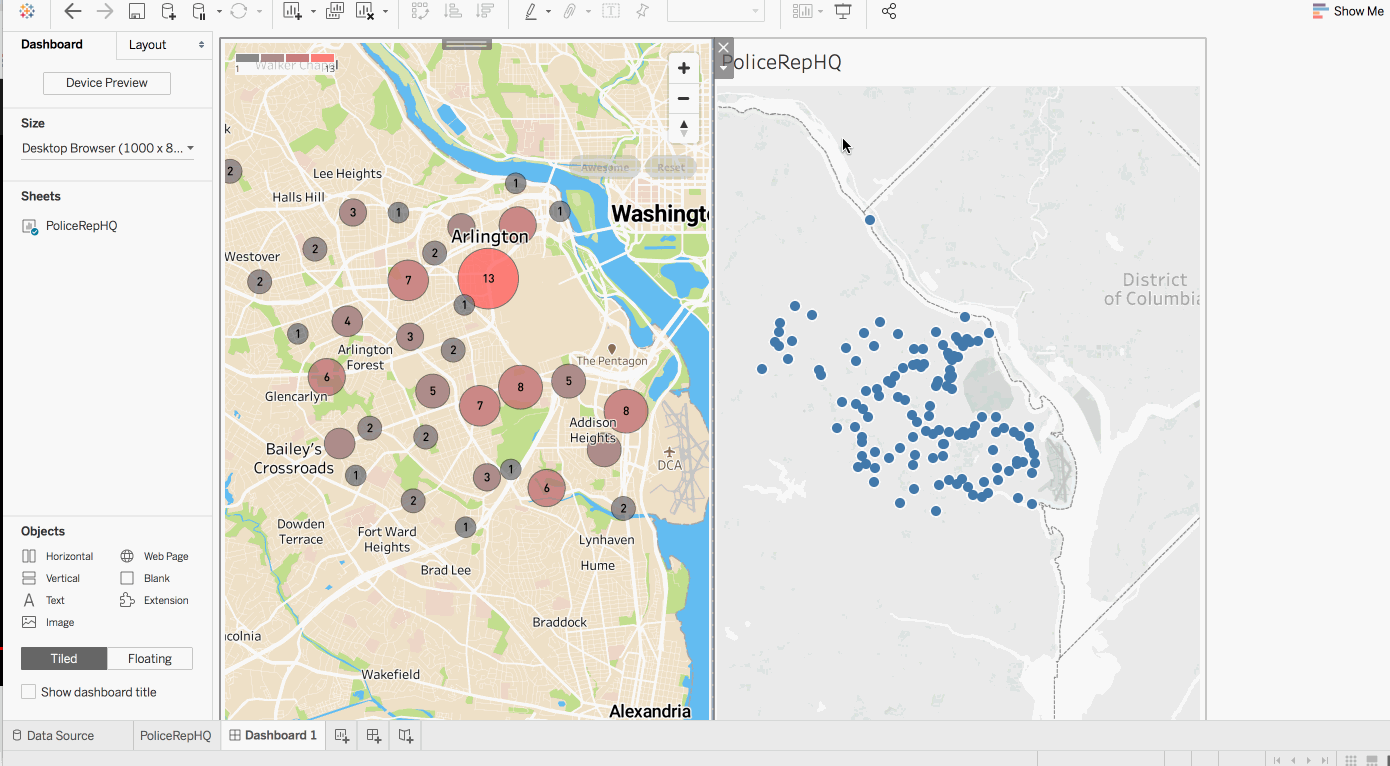
Task: Open the Highlight dropdown arrow
Action: 548,12
